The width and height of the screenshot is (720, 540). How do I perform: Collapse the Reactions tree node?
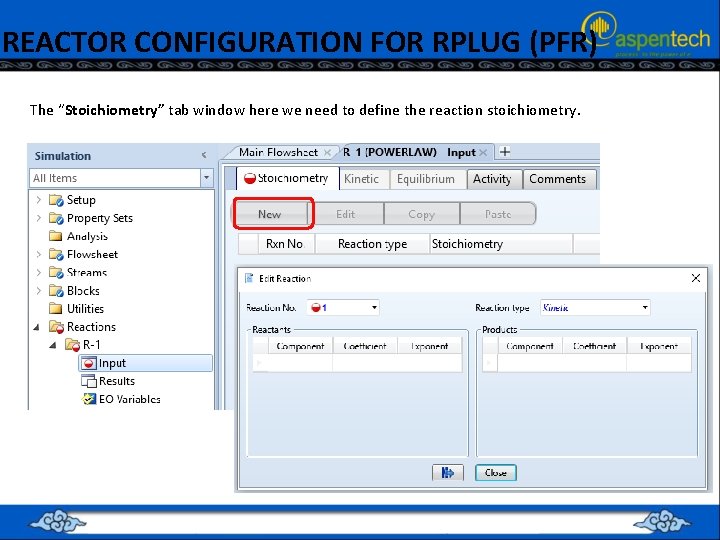[37, 327]
